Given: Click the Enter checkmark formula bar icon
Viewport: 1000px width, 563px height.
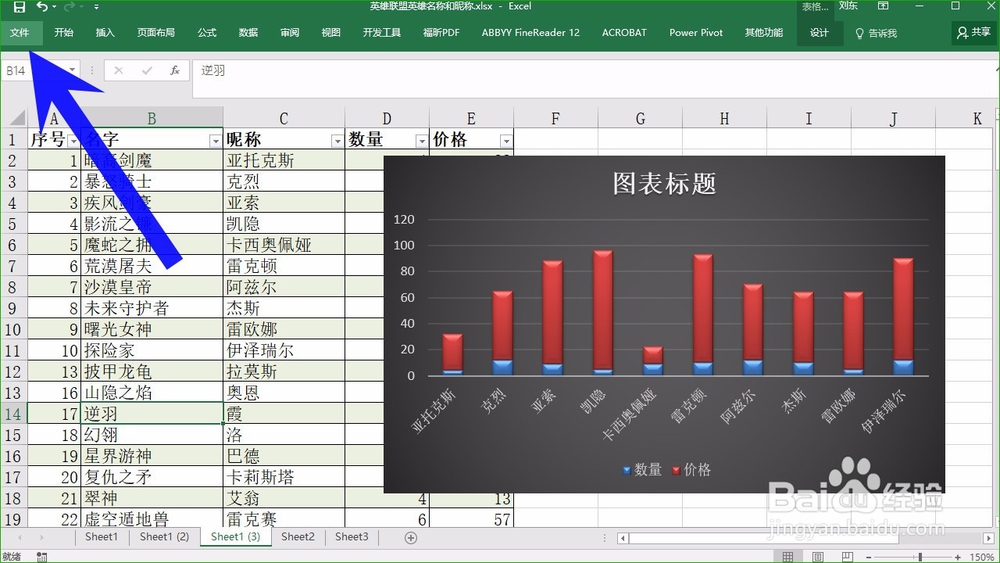Looking at the screenshot, I should pyautogui.click(x=147, y=70).
